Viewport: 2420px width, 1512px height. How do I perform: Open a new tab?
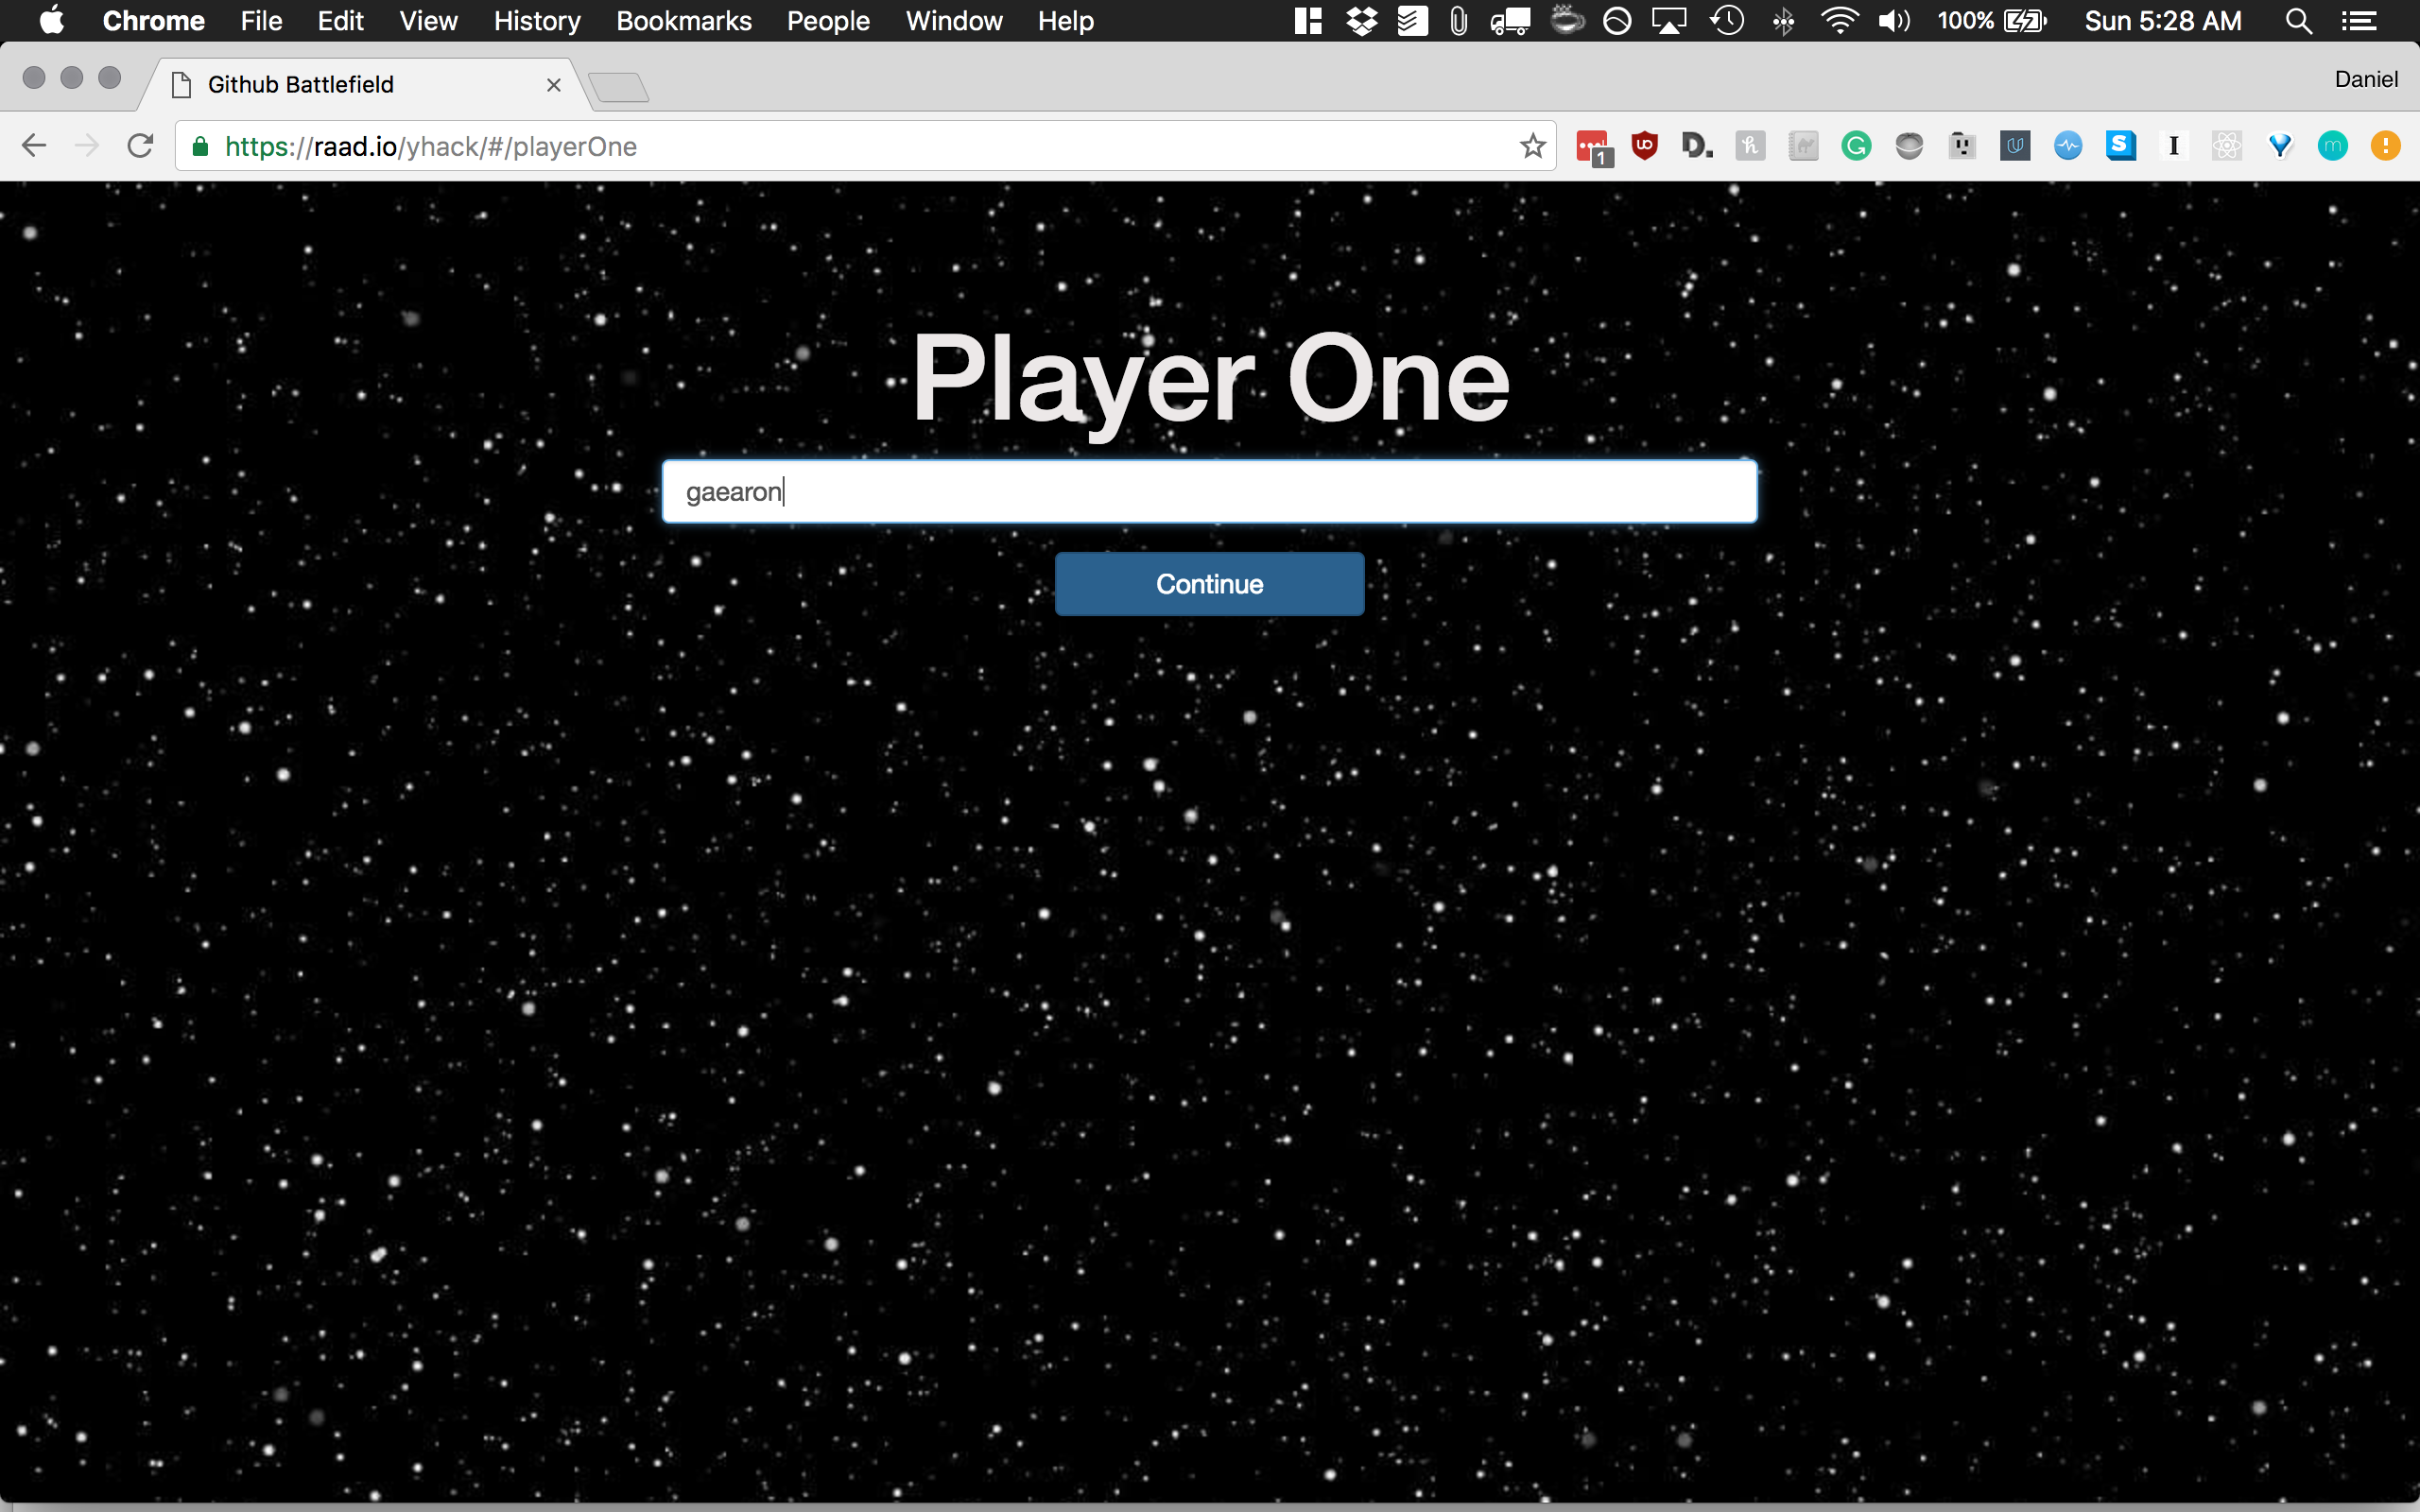click(619, 88)
